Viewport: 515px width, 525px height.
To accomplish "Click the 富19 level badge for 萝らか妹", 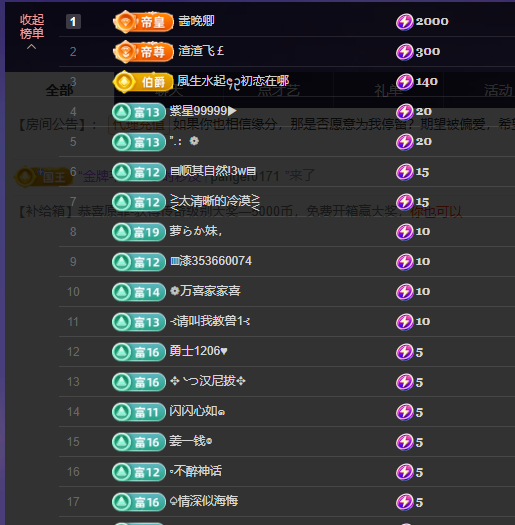I will [139, 232].
